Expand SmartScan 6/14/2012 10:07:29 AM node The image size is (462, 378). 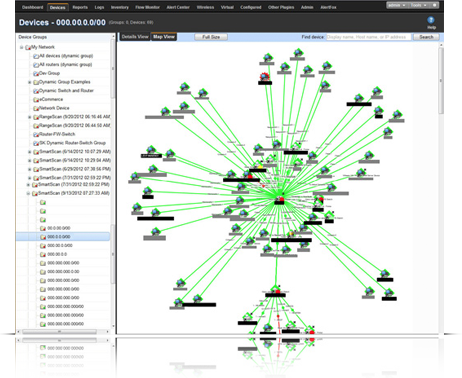(x=29, y=152)
